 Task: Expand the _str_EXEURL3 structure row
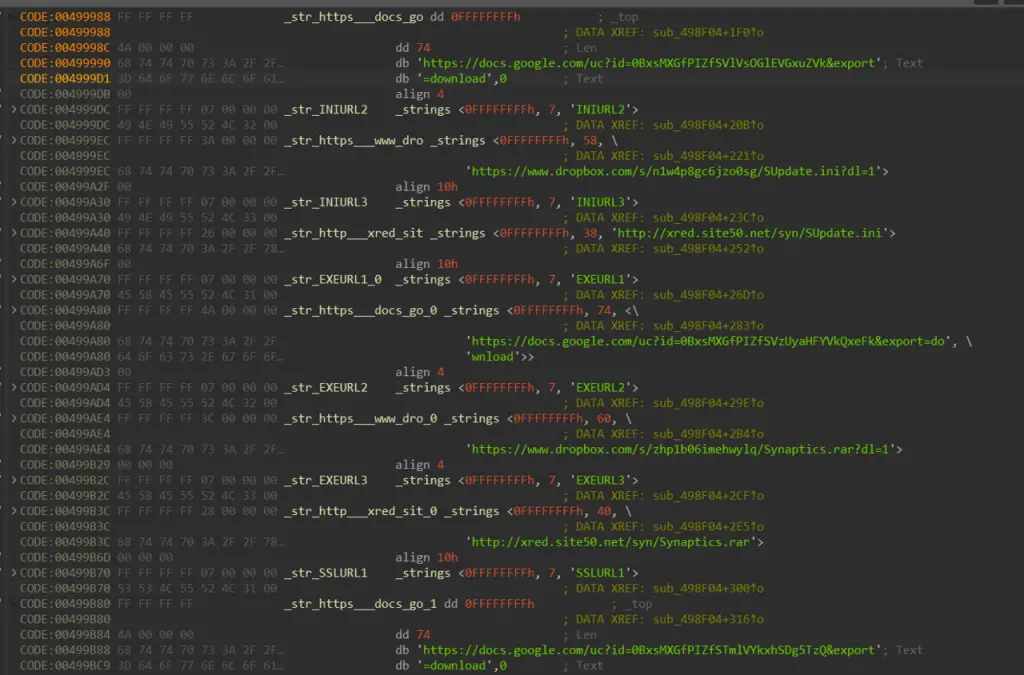pos(14,480)
